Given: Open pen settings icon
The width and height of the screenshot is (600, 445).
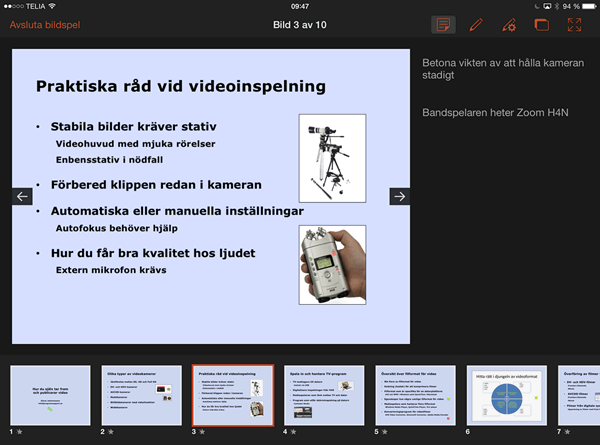Looking at the screenshot, I should (509, 25).
